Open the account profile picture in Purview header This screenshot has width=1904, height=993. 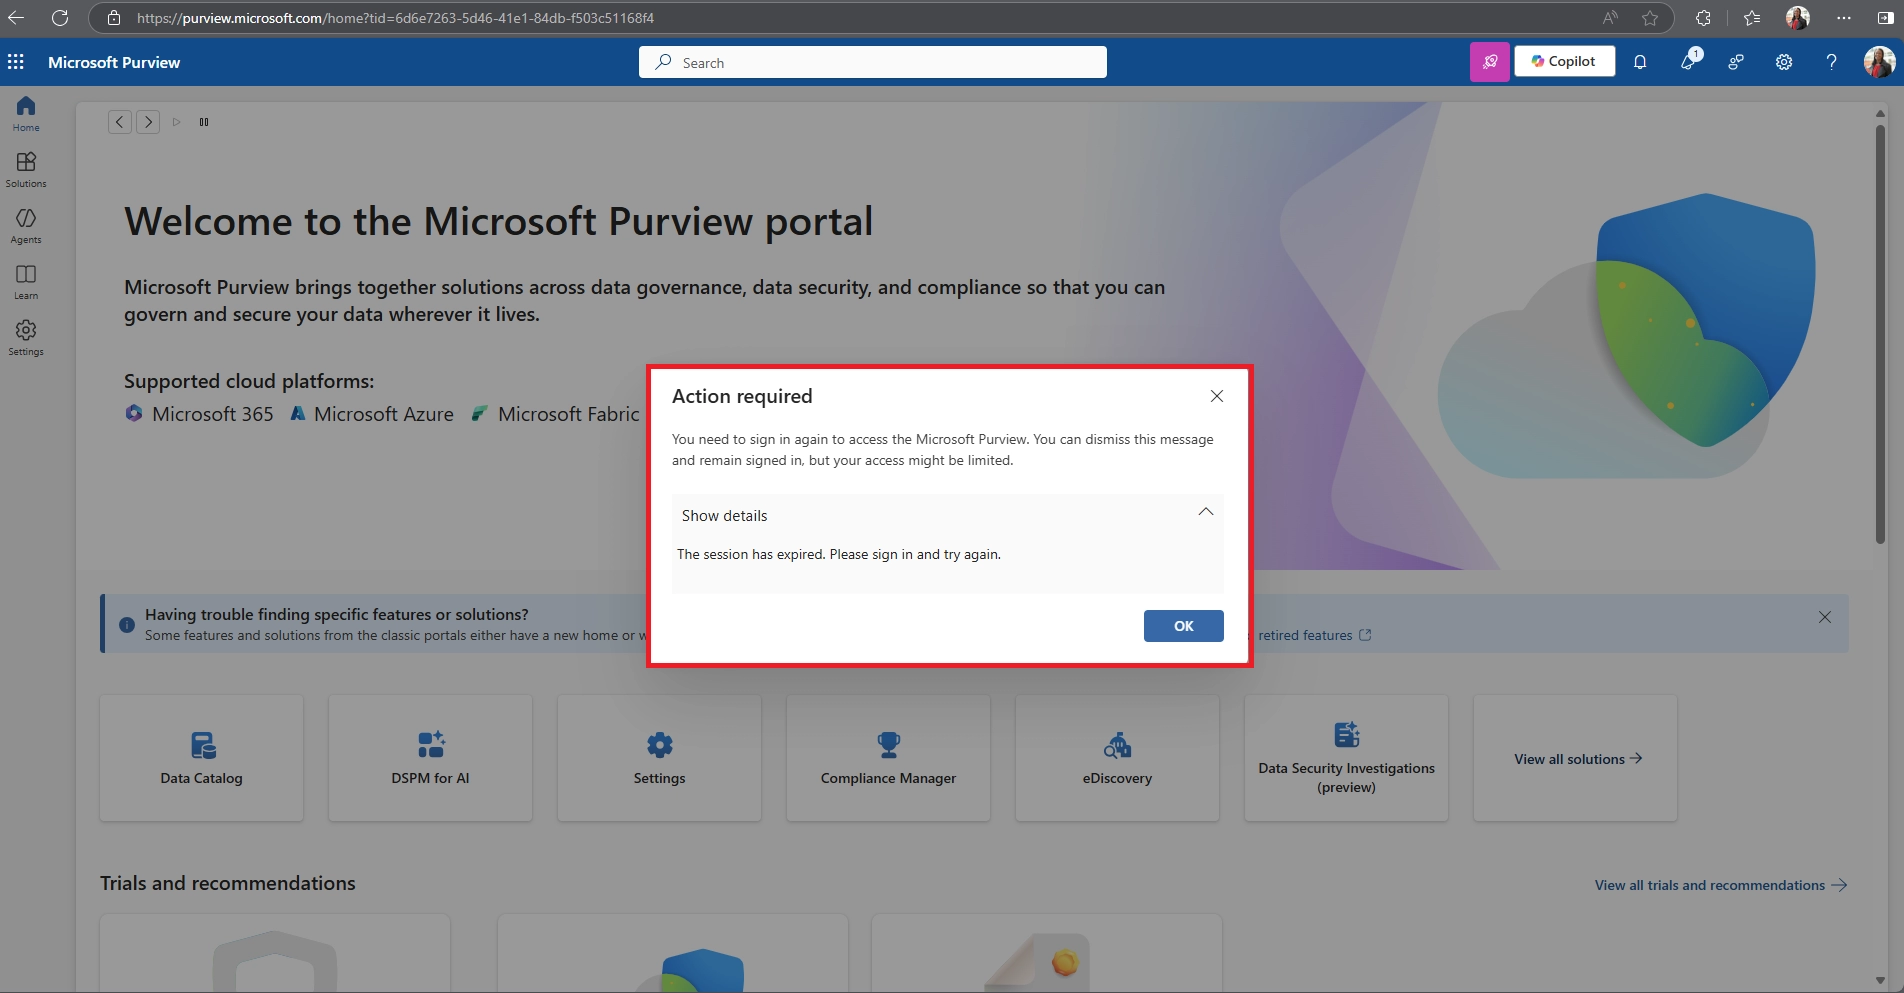[1879, 62]
